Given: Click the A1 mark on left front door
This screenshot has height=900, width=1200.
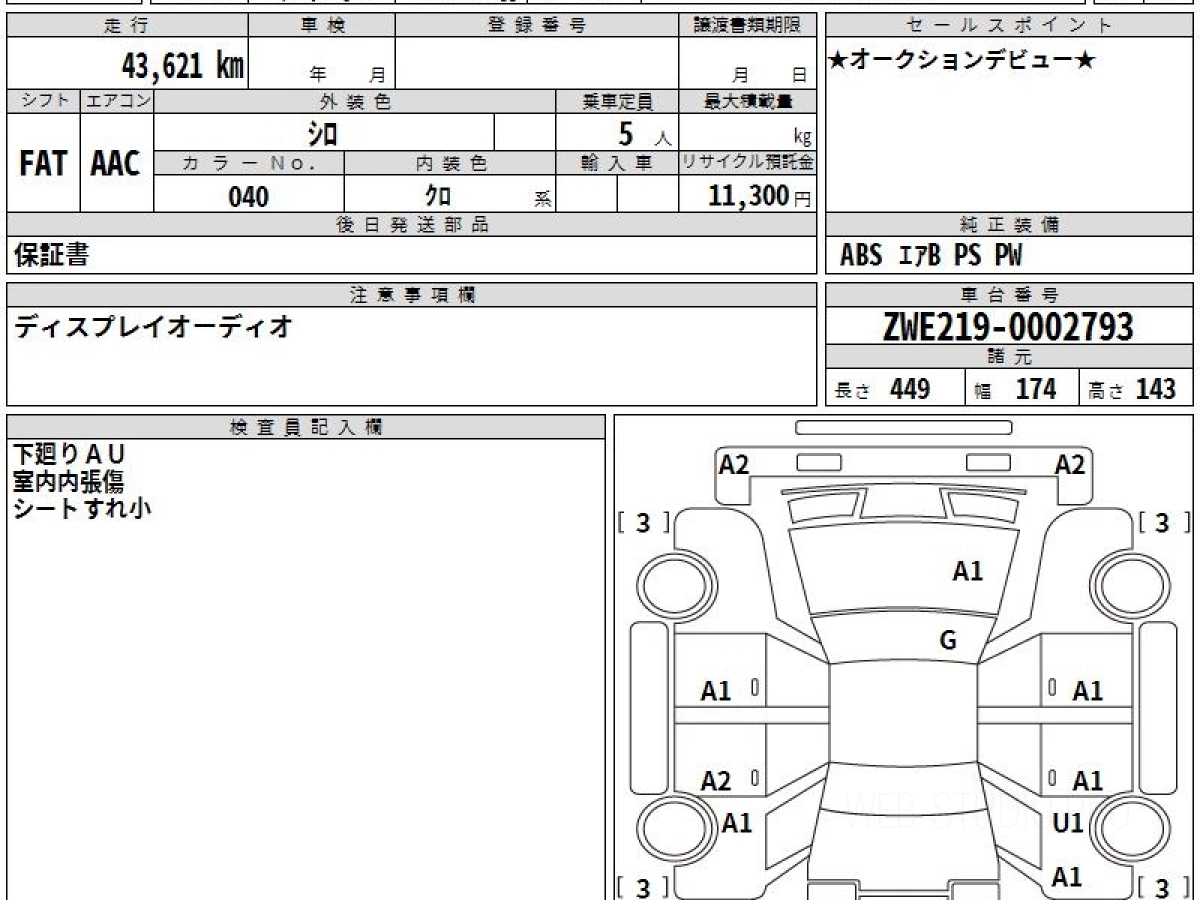Looking at the screenshot, I should (716, 691).
